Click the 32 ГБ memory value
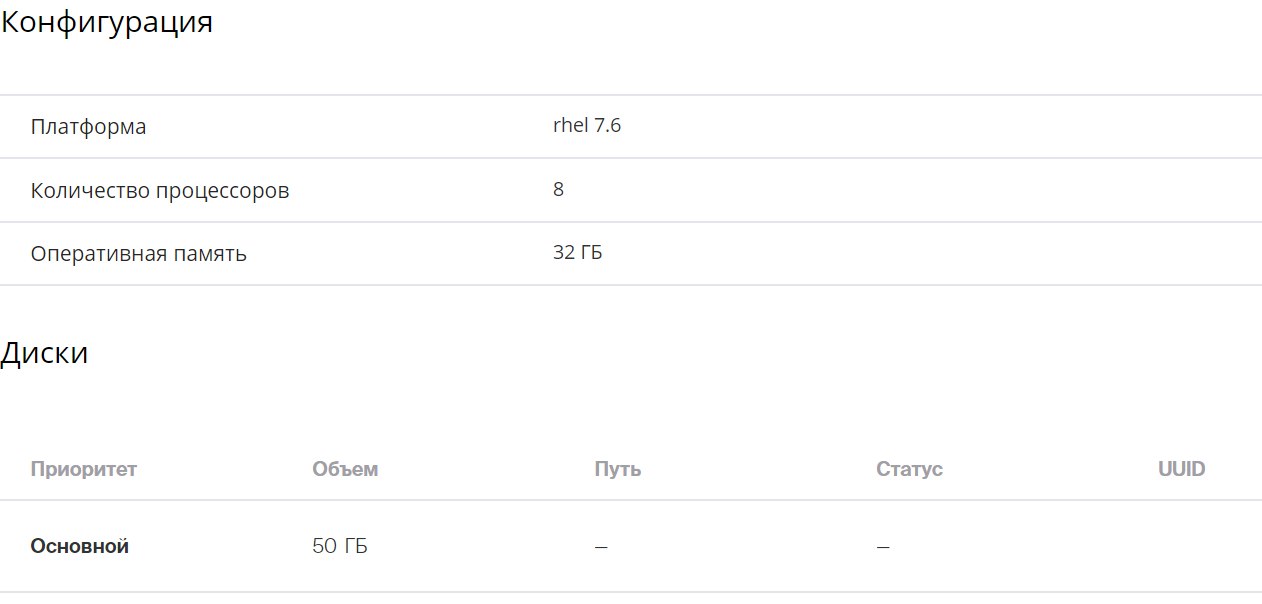 tap(578, 252)
